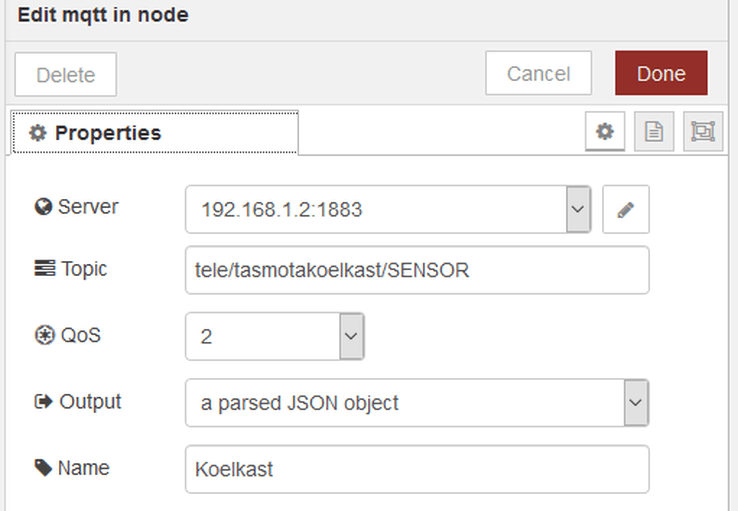Click the Topic label icon

coord(45,268)
